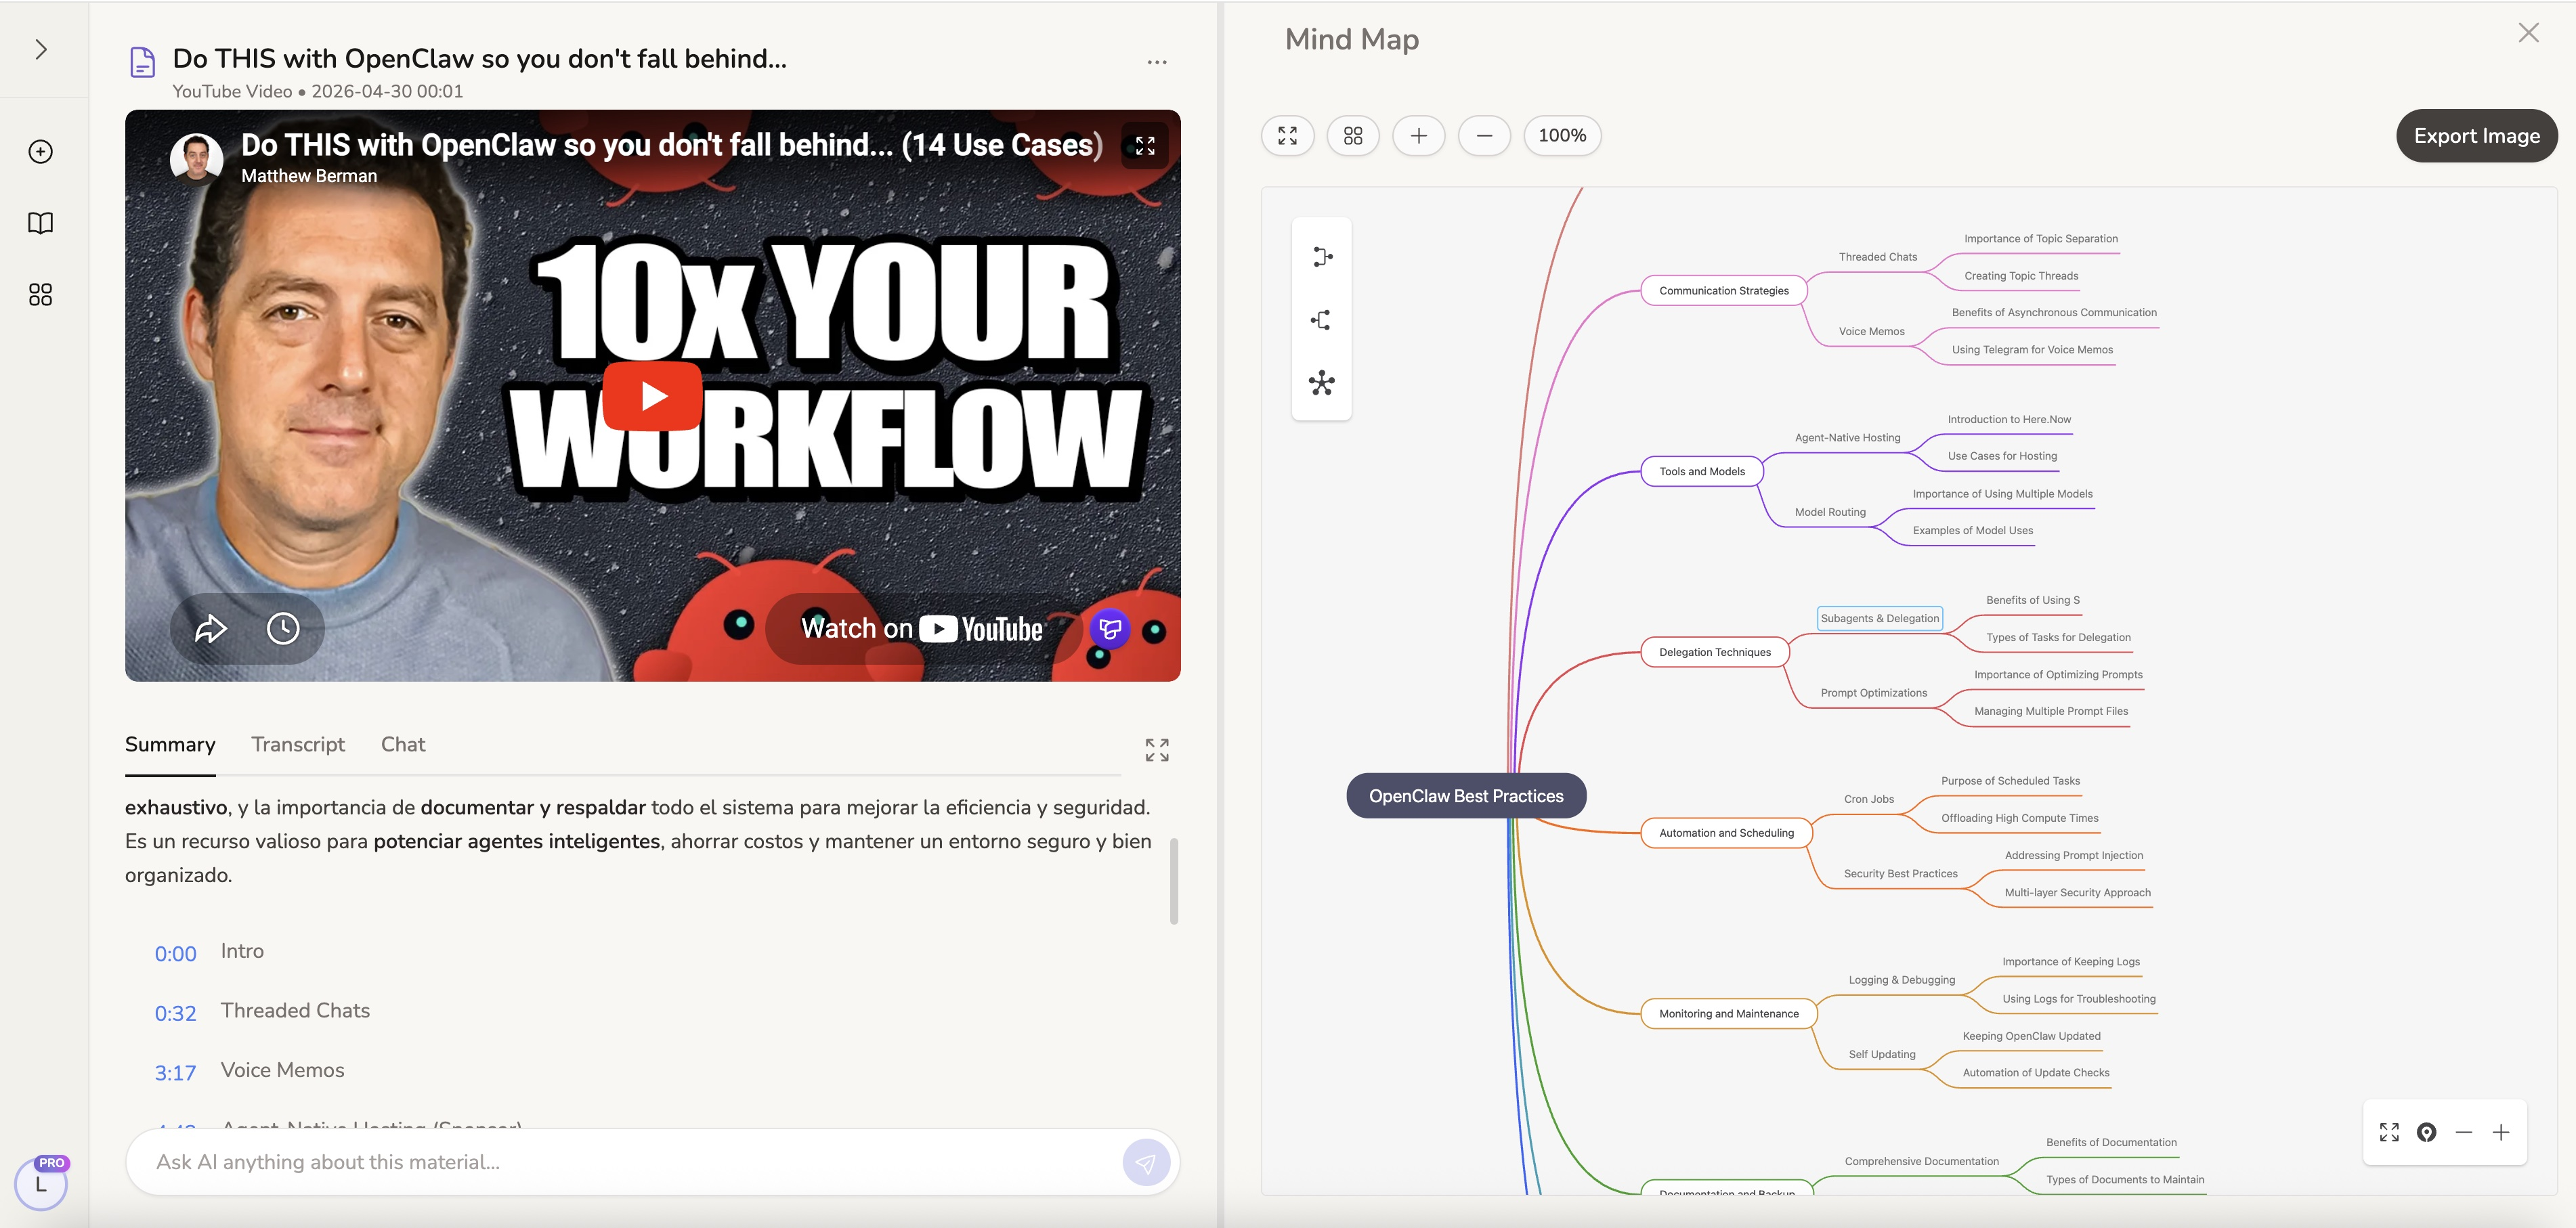The height and width of the screenshot is (1228, 2576).
Task: Click the Watch later clock icon
Action: 283,628
